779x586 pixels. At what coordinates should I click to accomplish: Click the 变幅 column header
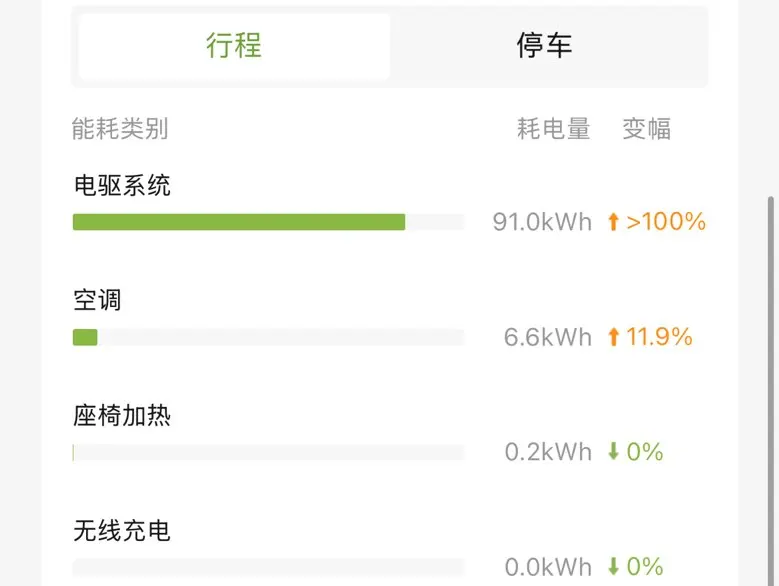pos(647,129)
